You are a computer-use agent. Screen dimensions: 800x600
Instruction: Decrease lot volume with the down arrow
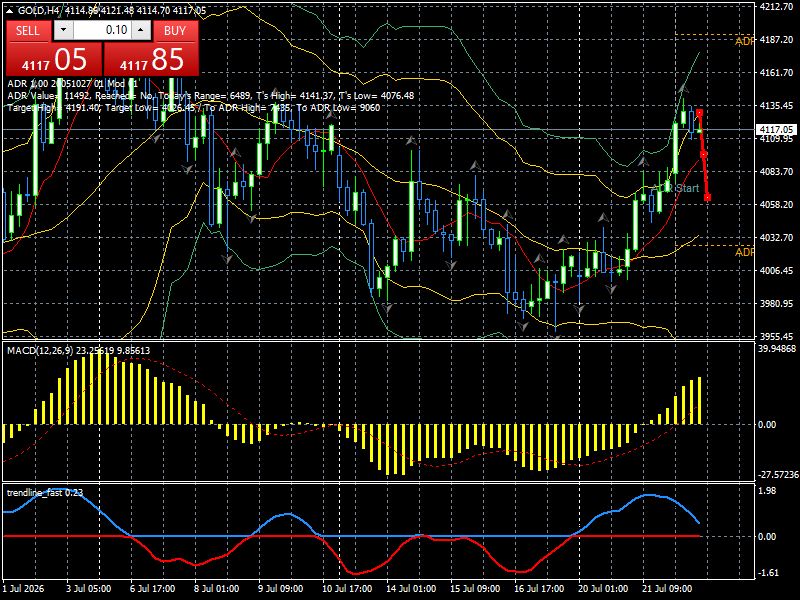[x=63, y=30]
